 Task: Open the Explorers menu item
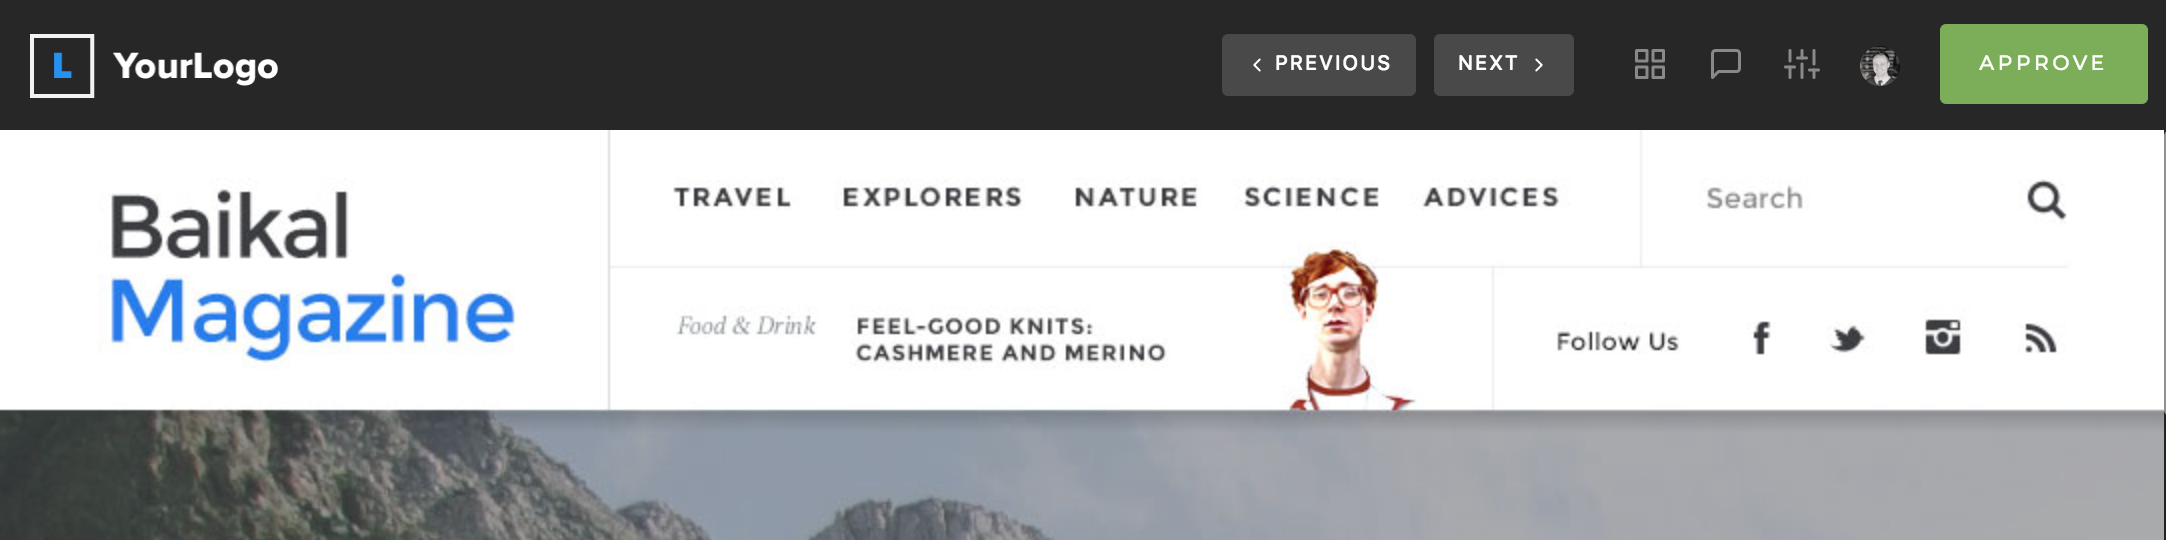933,197
